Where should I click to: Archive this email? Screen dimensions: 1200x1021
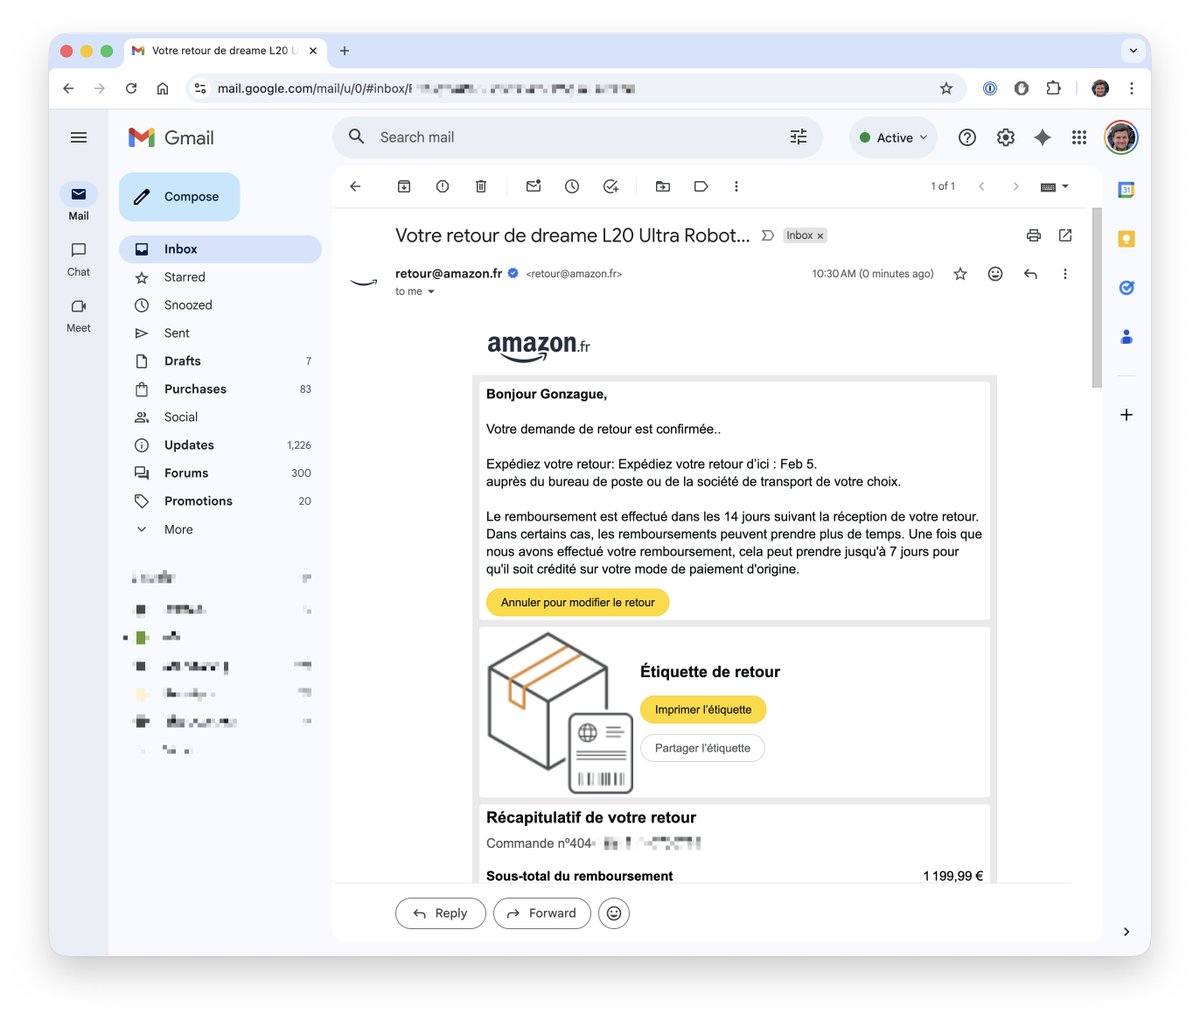(x=404, y=186)
